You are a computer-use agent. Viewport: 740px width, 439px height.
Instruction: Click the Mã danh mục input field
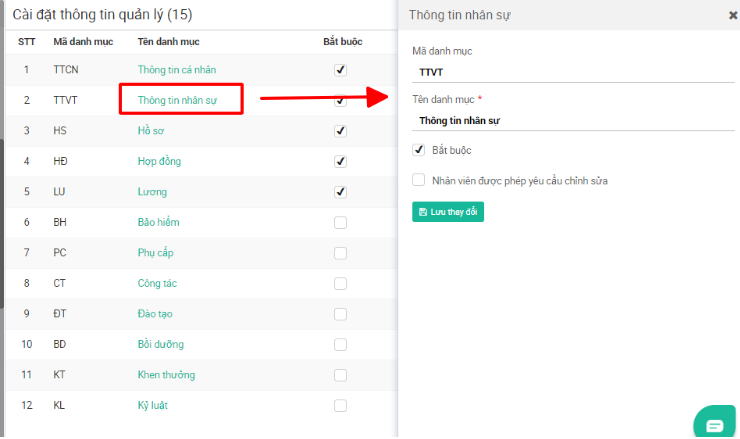coord(573,72)
